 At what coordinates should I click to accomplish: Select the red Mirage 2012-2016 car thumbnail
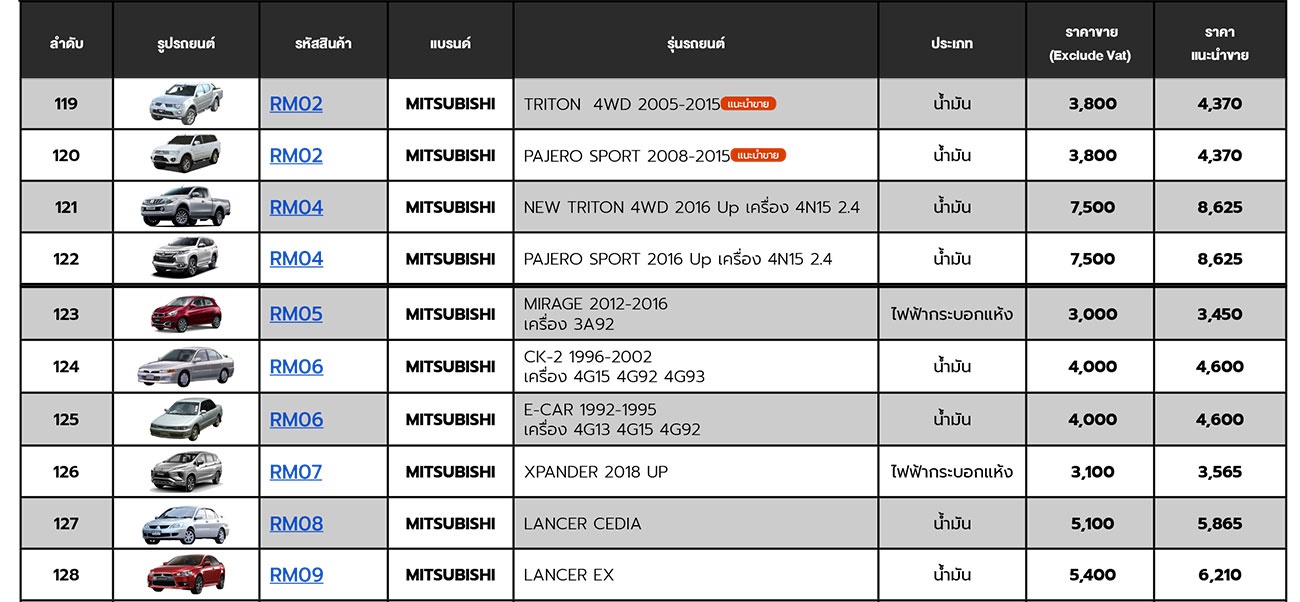click(x=185, y=314)
